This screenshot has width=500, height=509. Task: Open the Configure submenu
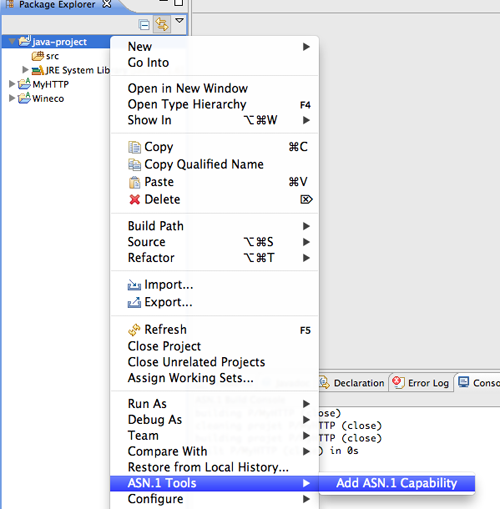(214, 499)
